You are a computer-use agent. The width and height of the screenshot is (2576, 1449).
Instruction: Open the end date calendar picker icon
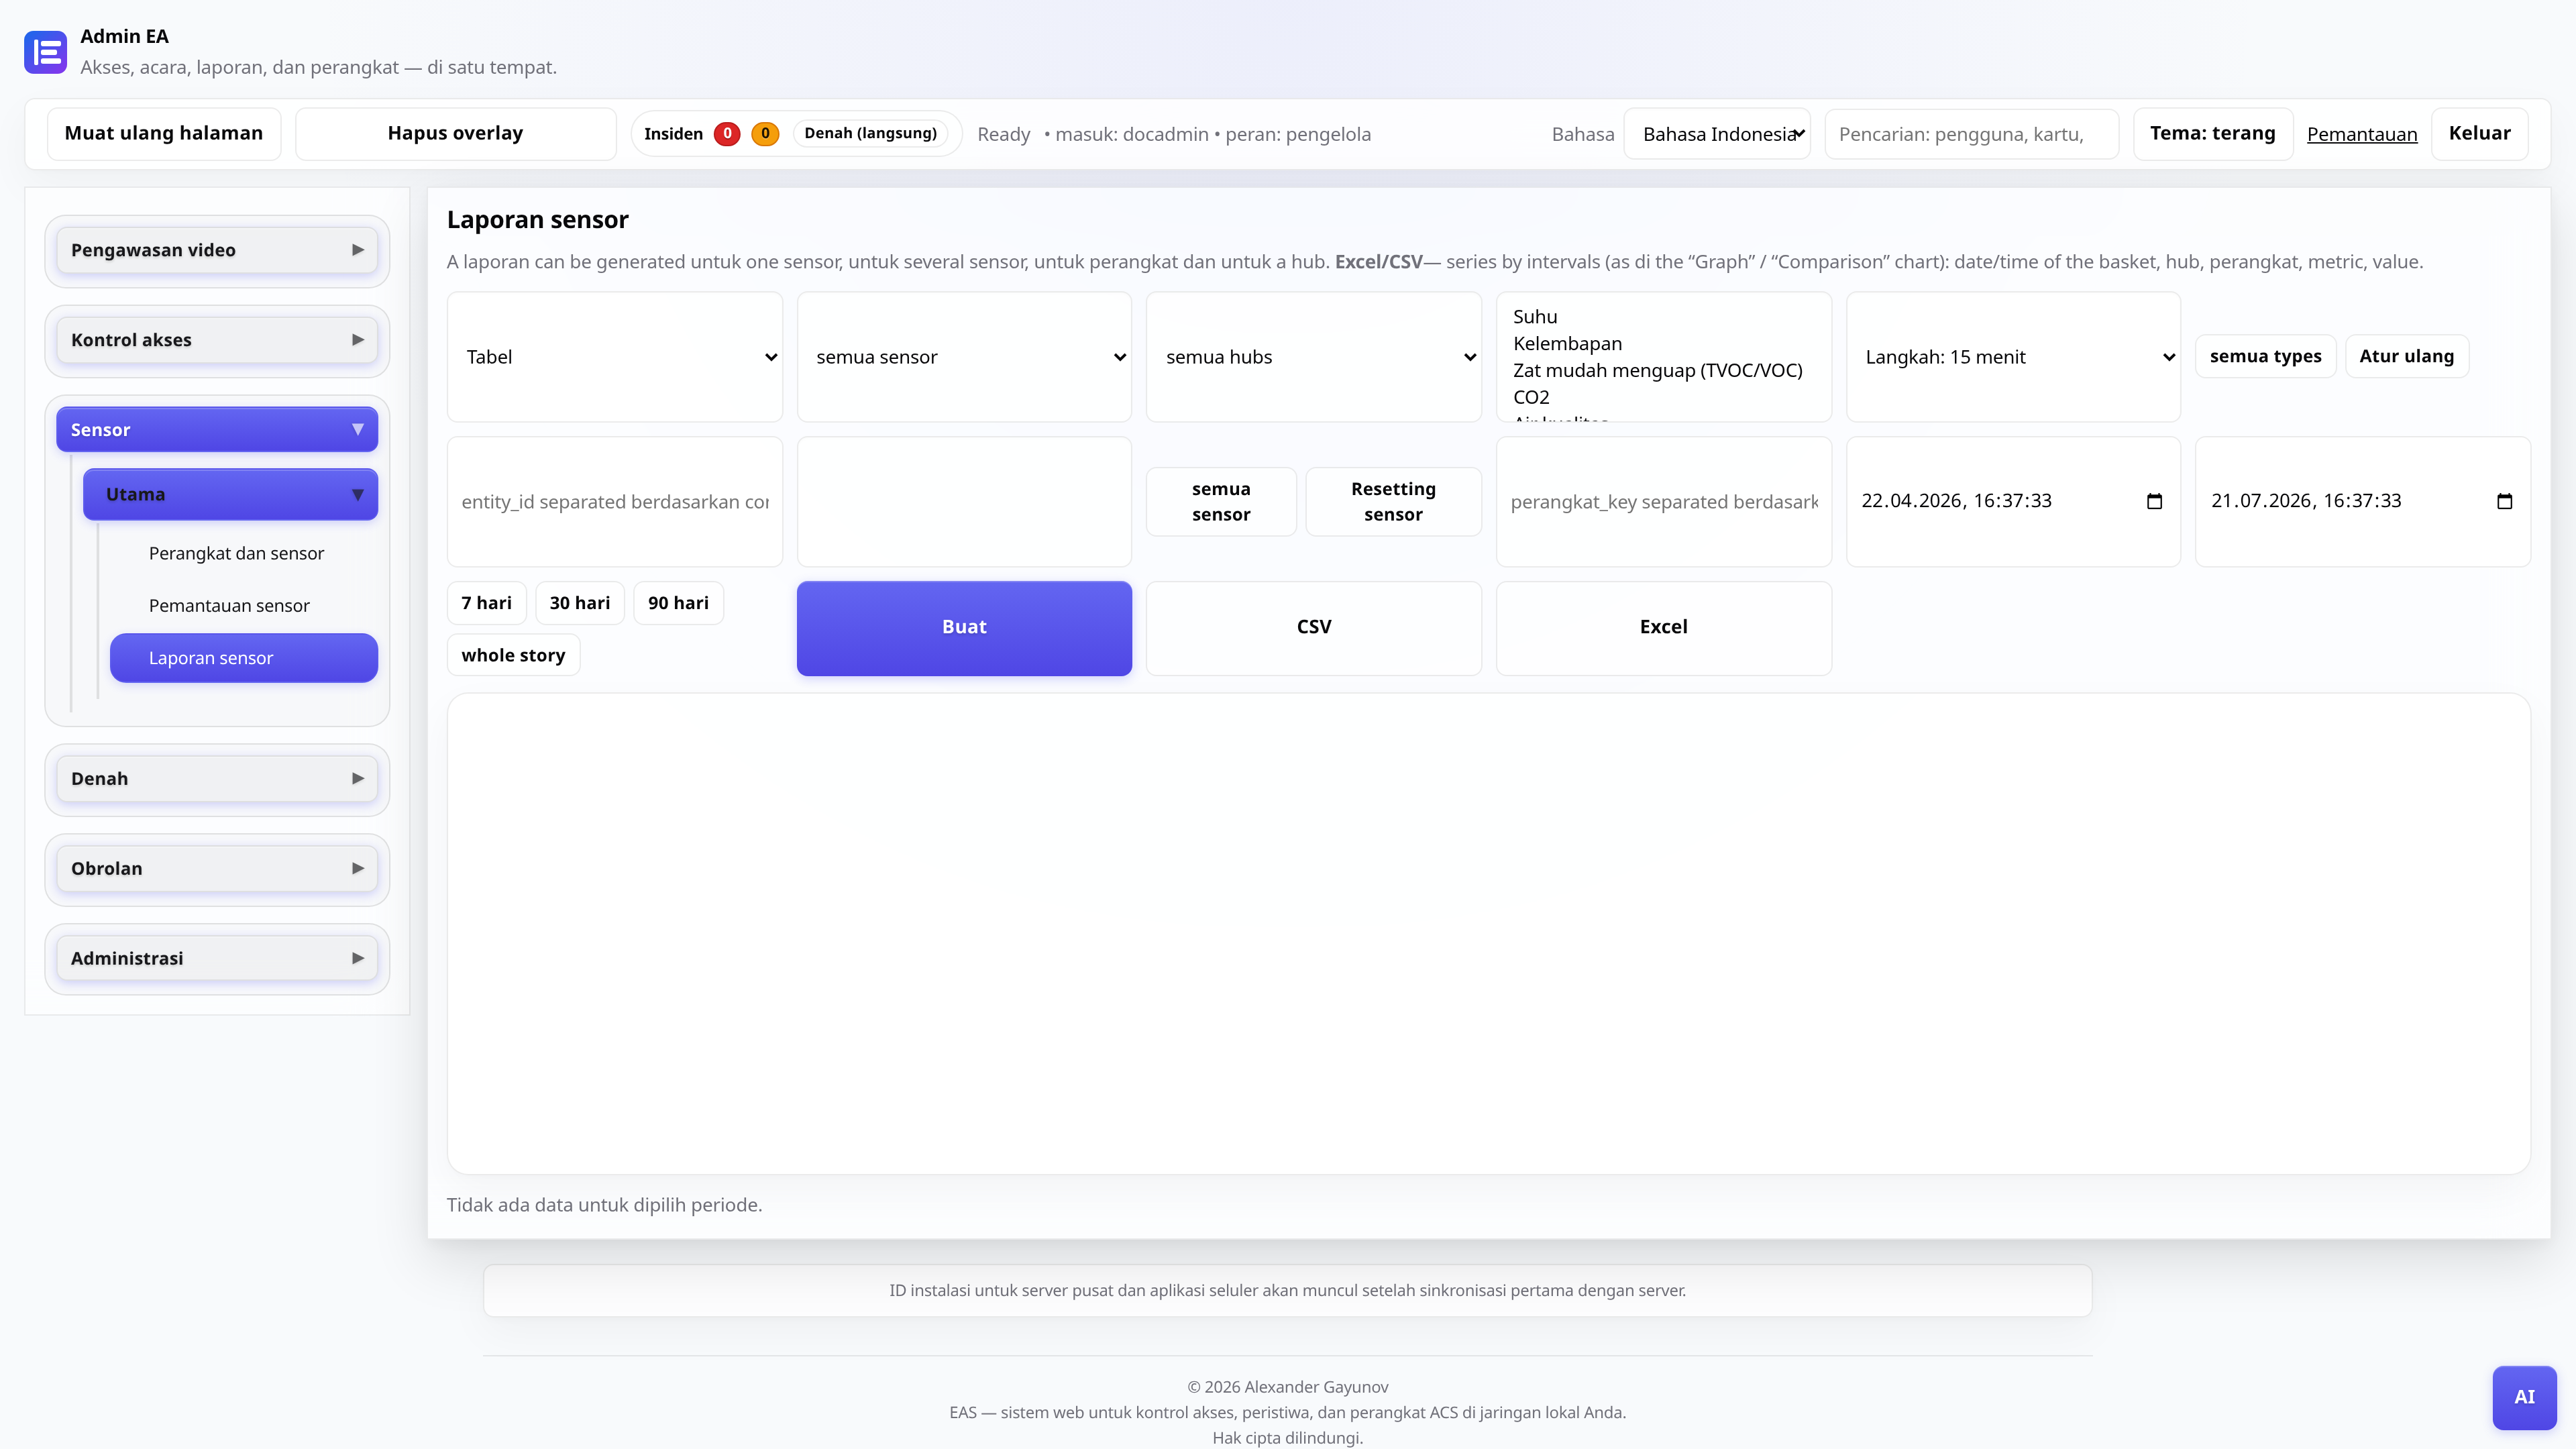(2504, 501)
